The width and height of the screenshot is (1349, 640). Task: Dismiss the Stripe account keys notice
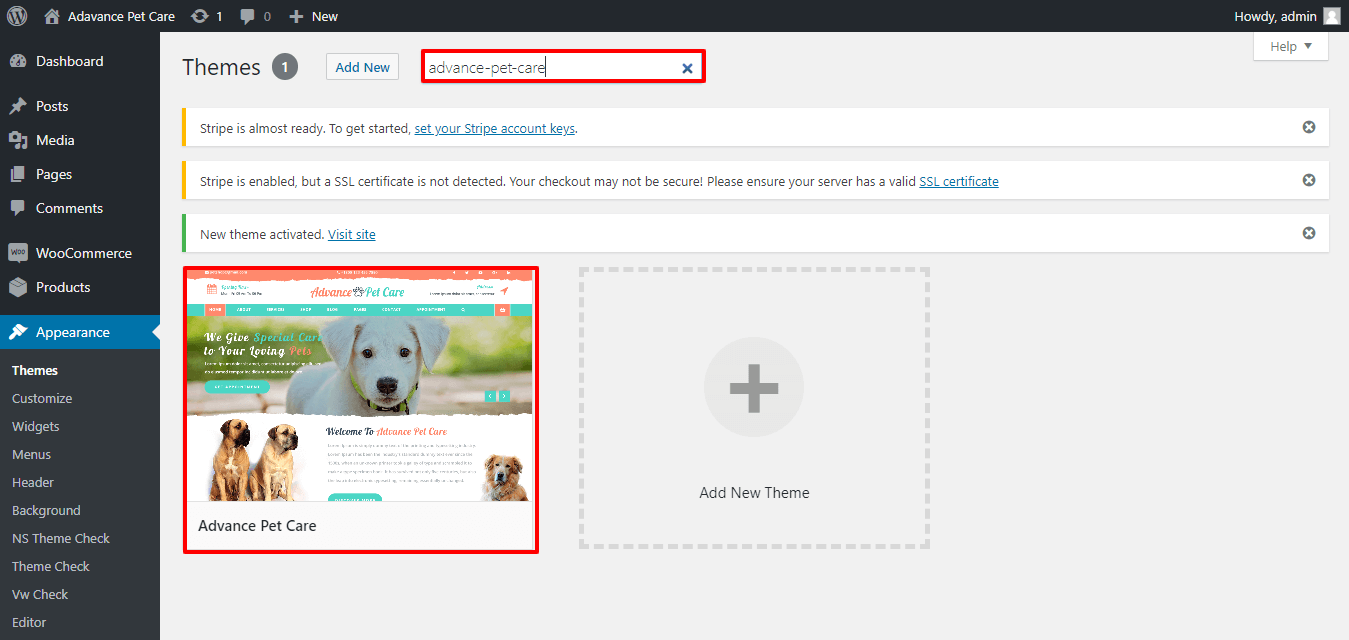(1308, 127)
